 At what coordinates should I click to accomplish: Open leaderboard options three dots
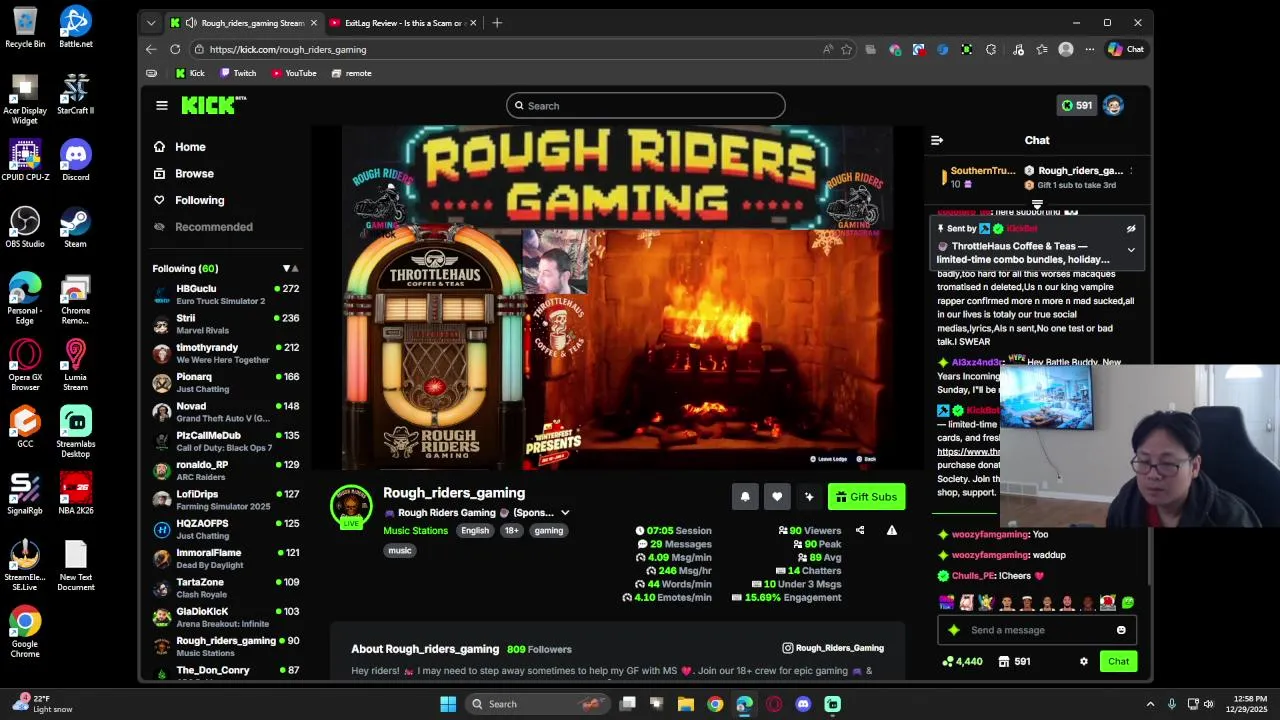[1131, 171]
